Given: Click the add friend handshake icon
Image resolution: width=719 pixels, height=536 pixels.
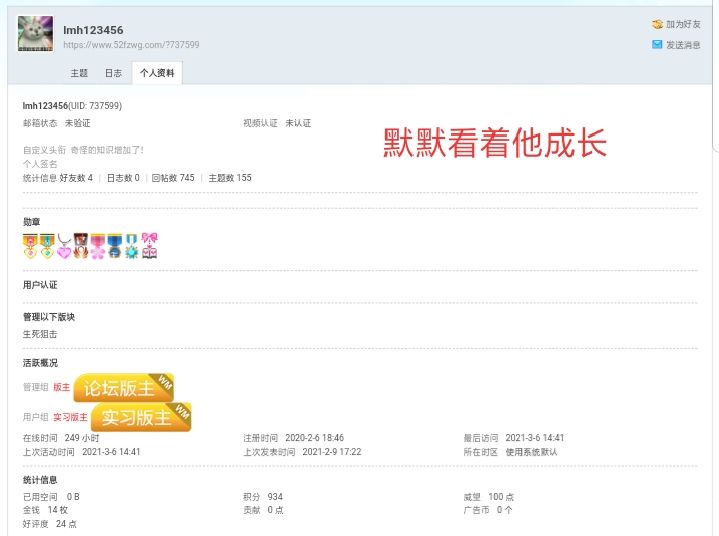Looking at the screenshot, I should pyautogui.click(x=657, y=24).
